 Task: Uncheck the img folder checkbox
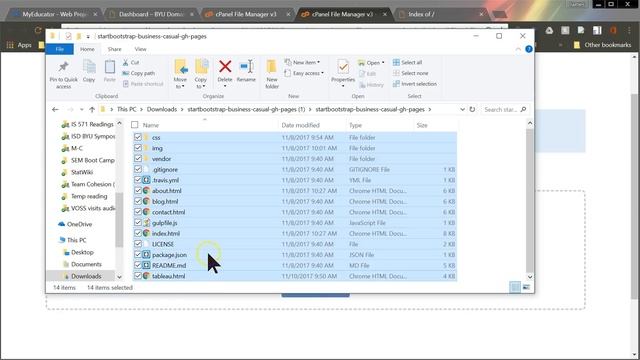point(138,148)
